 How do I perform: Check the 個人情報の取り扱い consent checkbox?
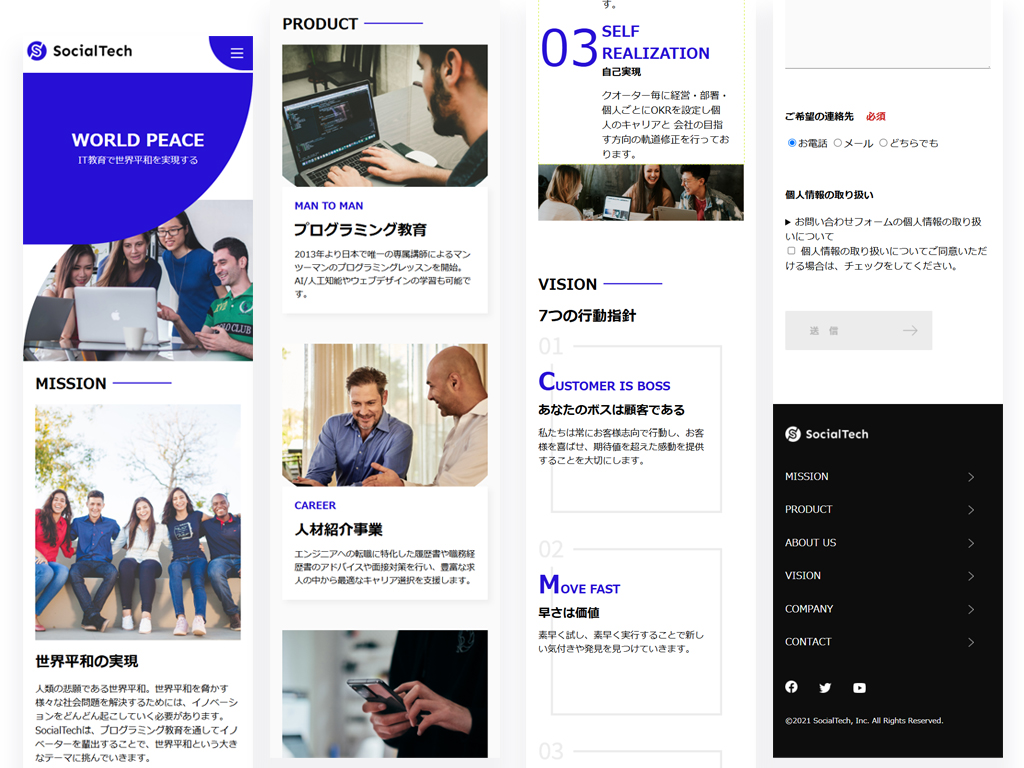(791, 251)
